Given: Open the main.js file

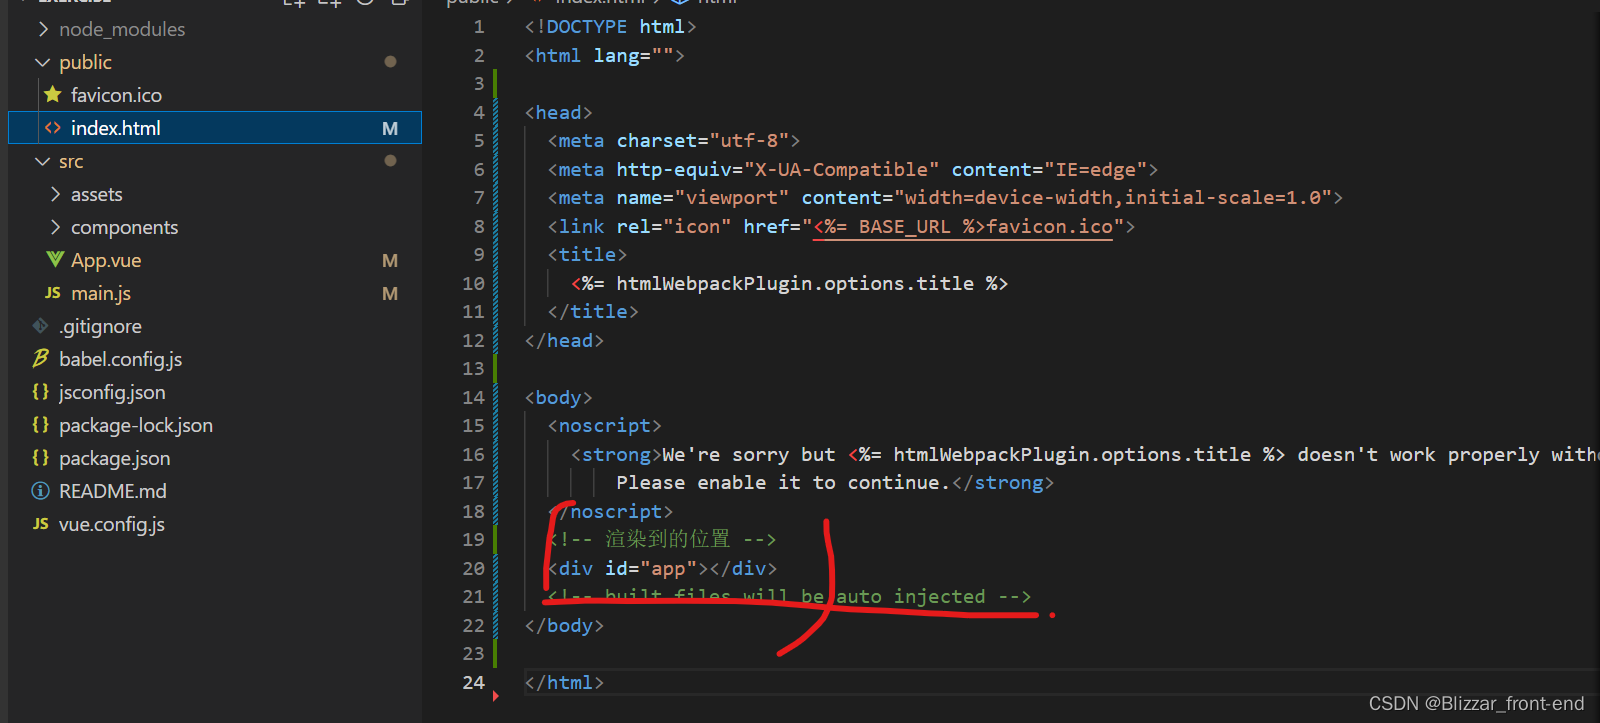Looking at the screenshot, I should pyautogui.click(x=101, y=293).
